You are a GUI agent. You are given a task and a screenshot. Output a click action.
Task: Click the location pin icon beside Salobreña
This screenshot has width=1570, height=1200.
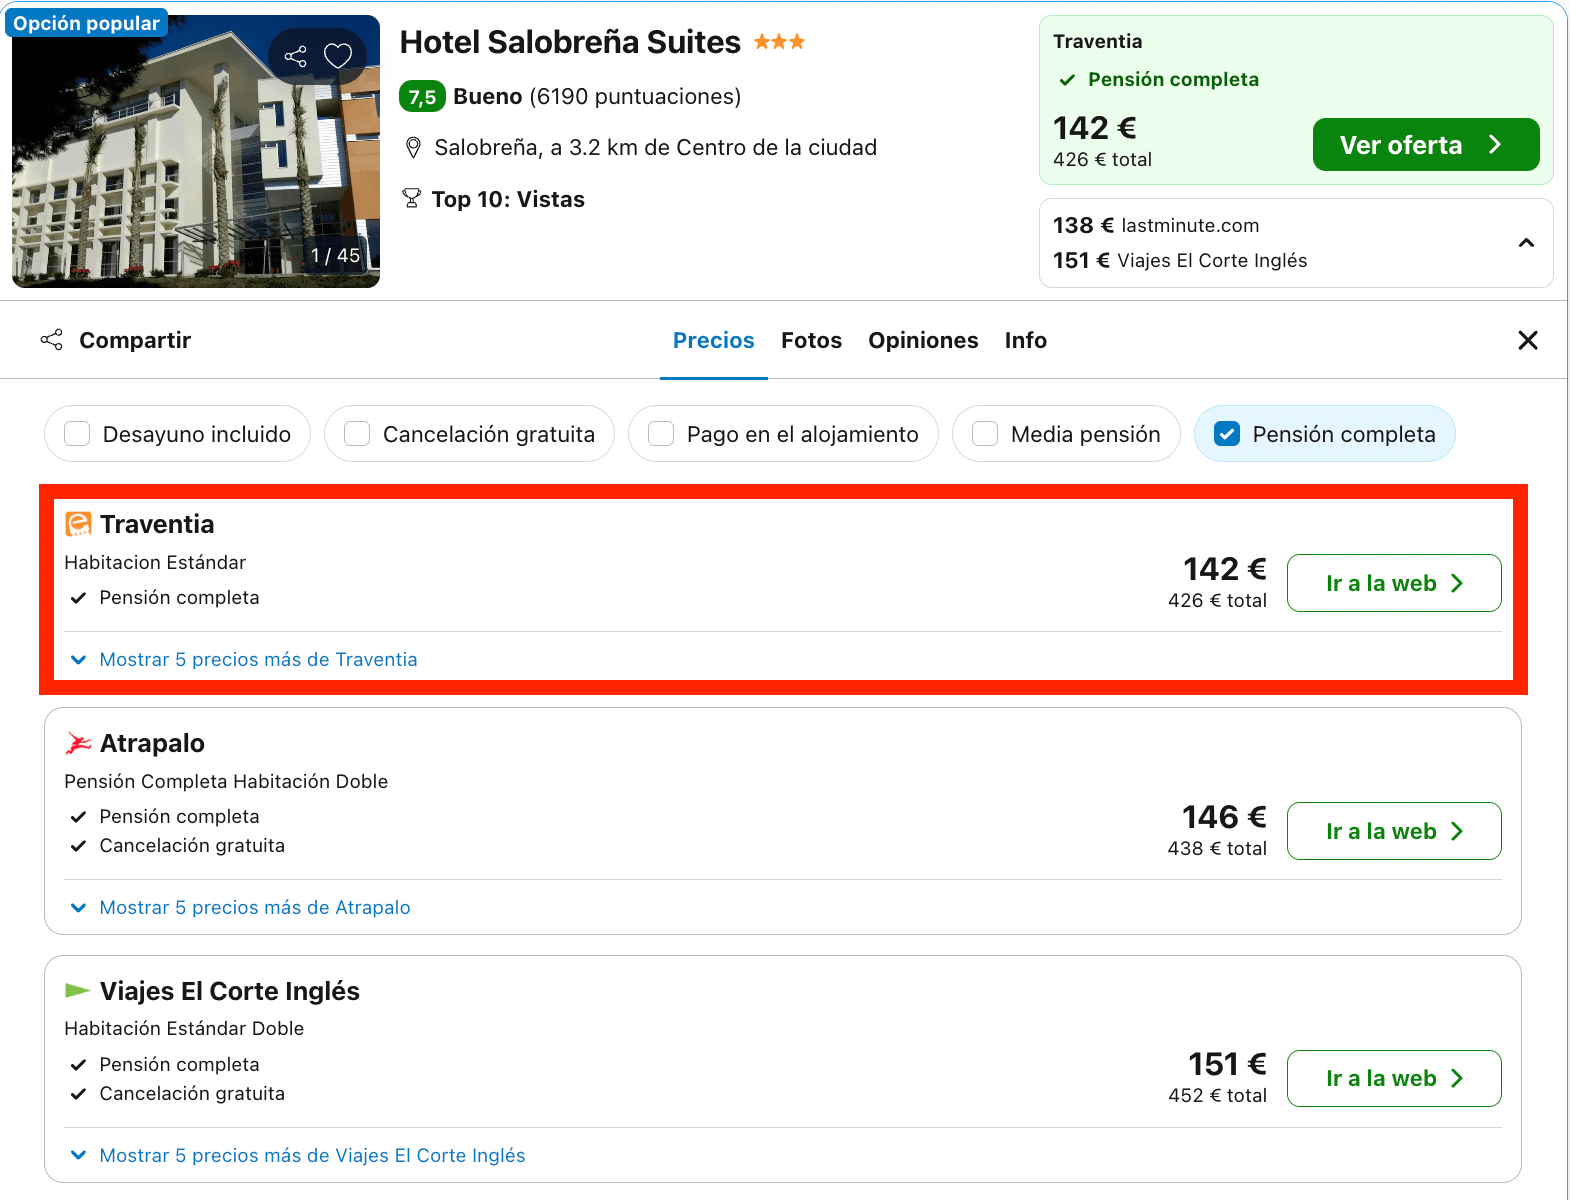pyautogui.click(x=413, y=148)
